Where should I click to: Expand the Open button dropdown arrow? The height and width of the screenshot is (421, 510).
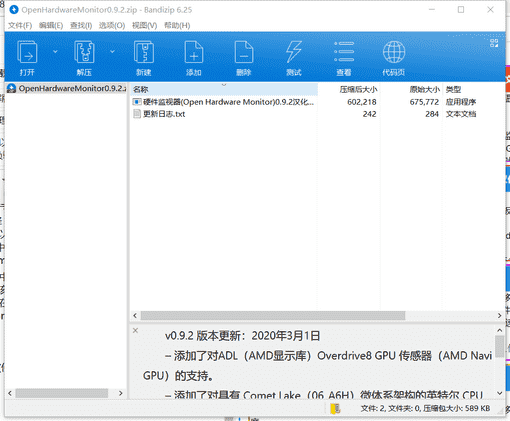coord(55,52)
